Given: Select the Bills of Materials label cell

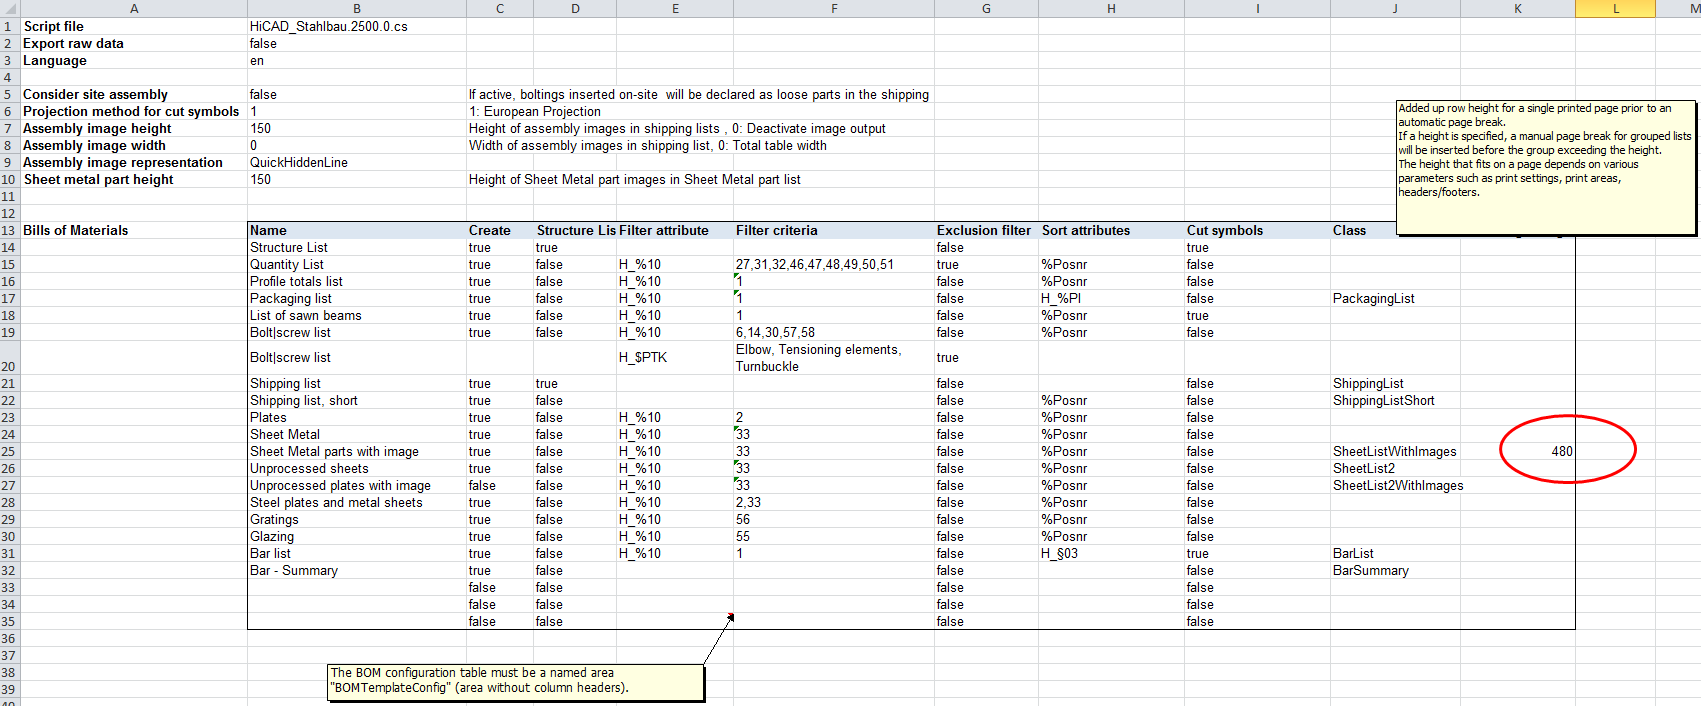Looking at the screenshot, I should tap(76, 230).
